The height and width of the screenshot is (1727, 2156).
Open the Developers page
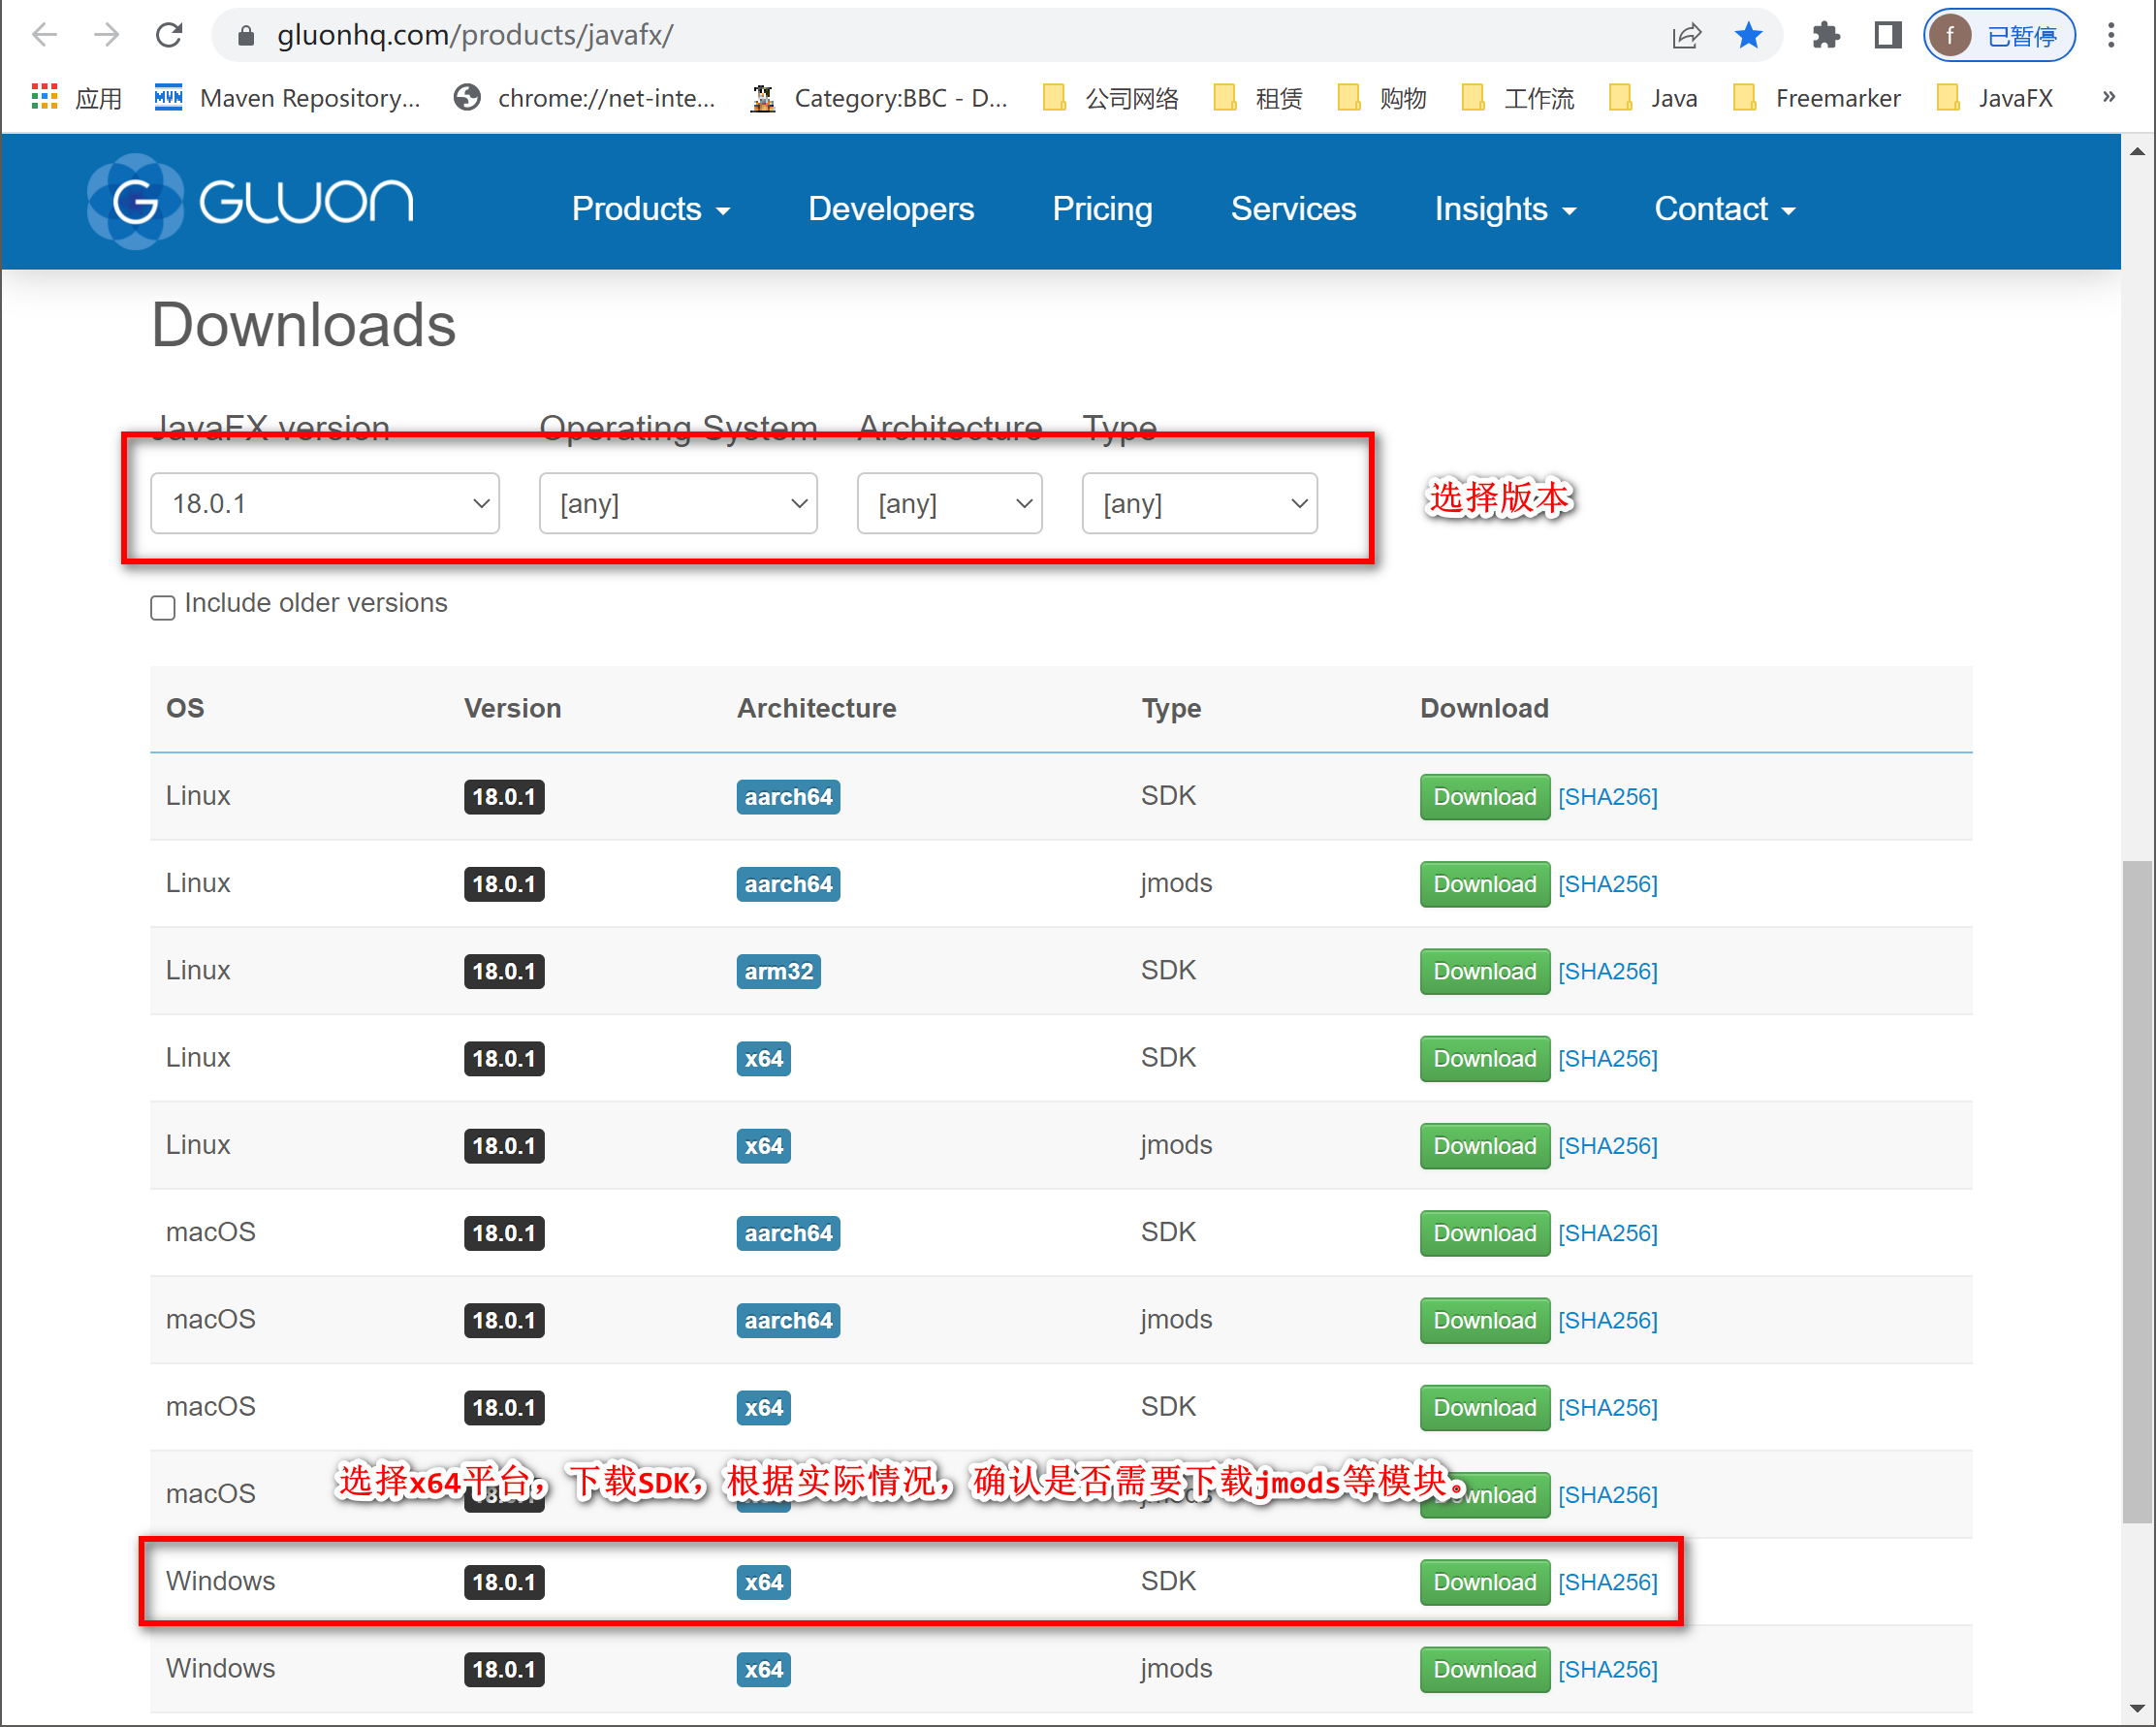click(x=891, y=208)
